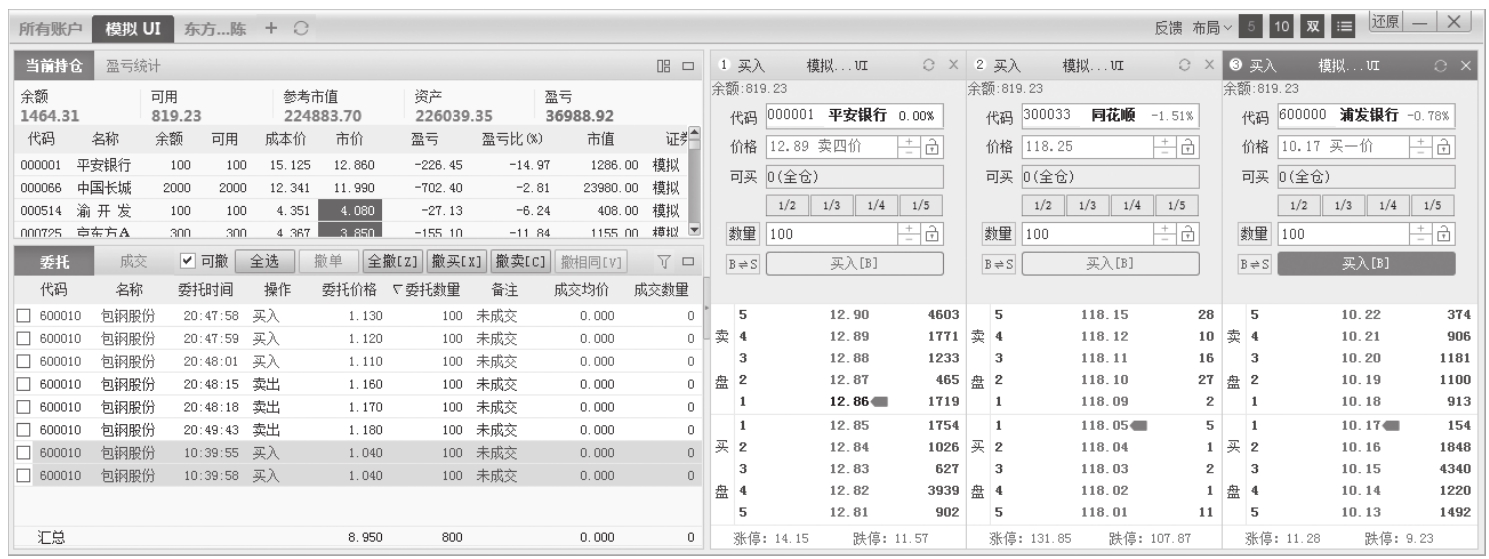
Task: Click price field 118.25
Action: (1089, 146)
